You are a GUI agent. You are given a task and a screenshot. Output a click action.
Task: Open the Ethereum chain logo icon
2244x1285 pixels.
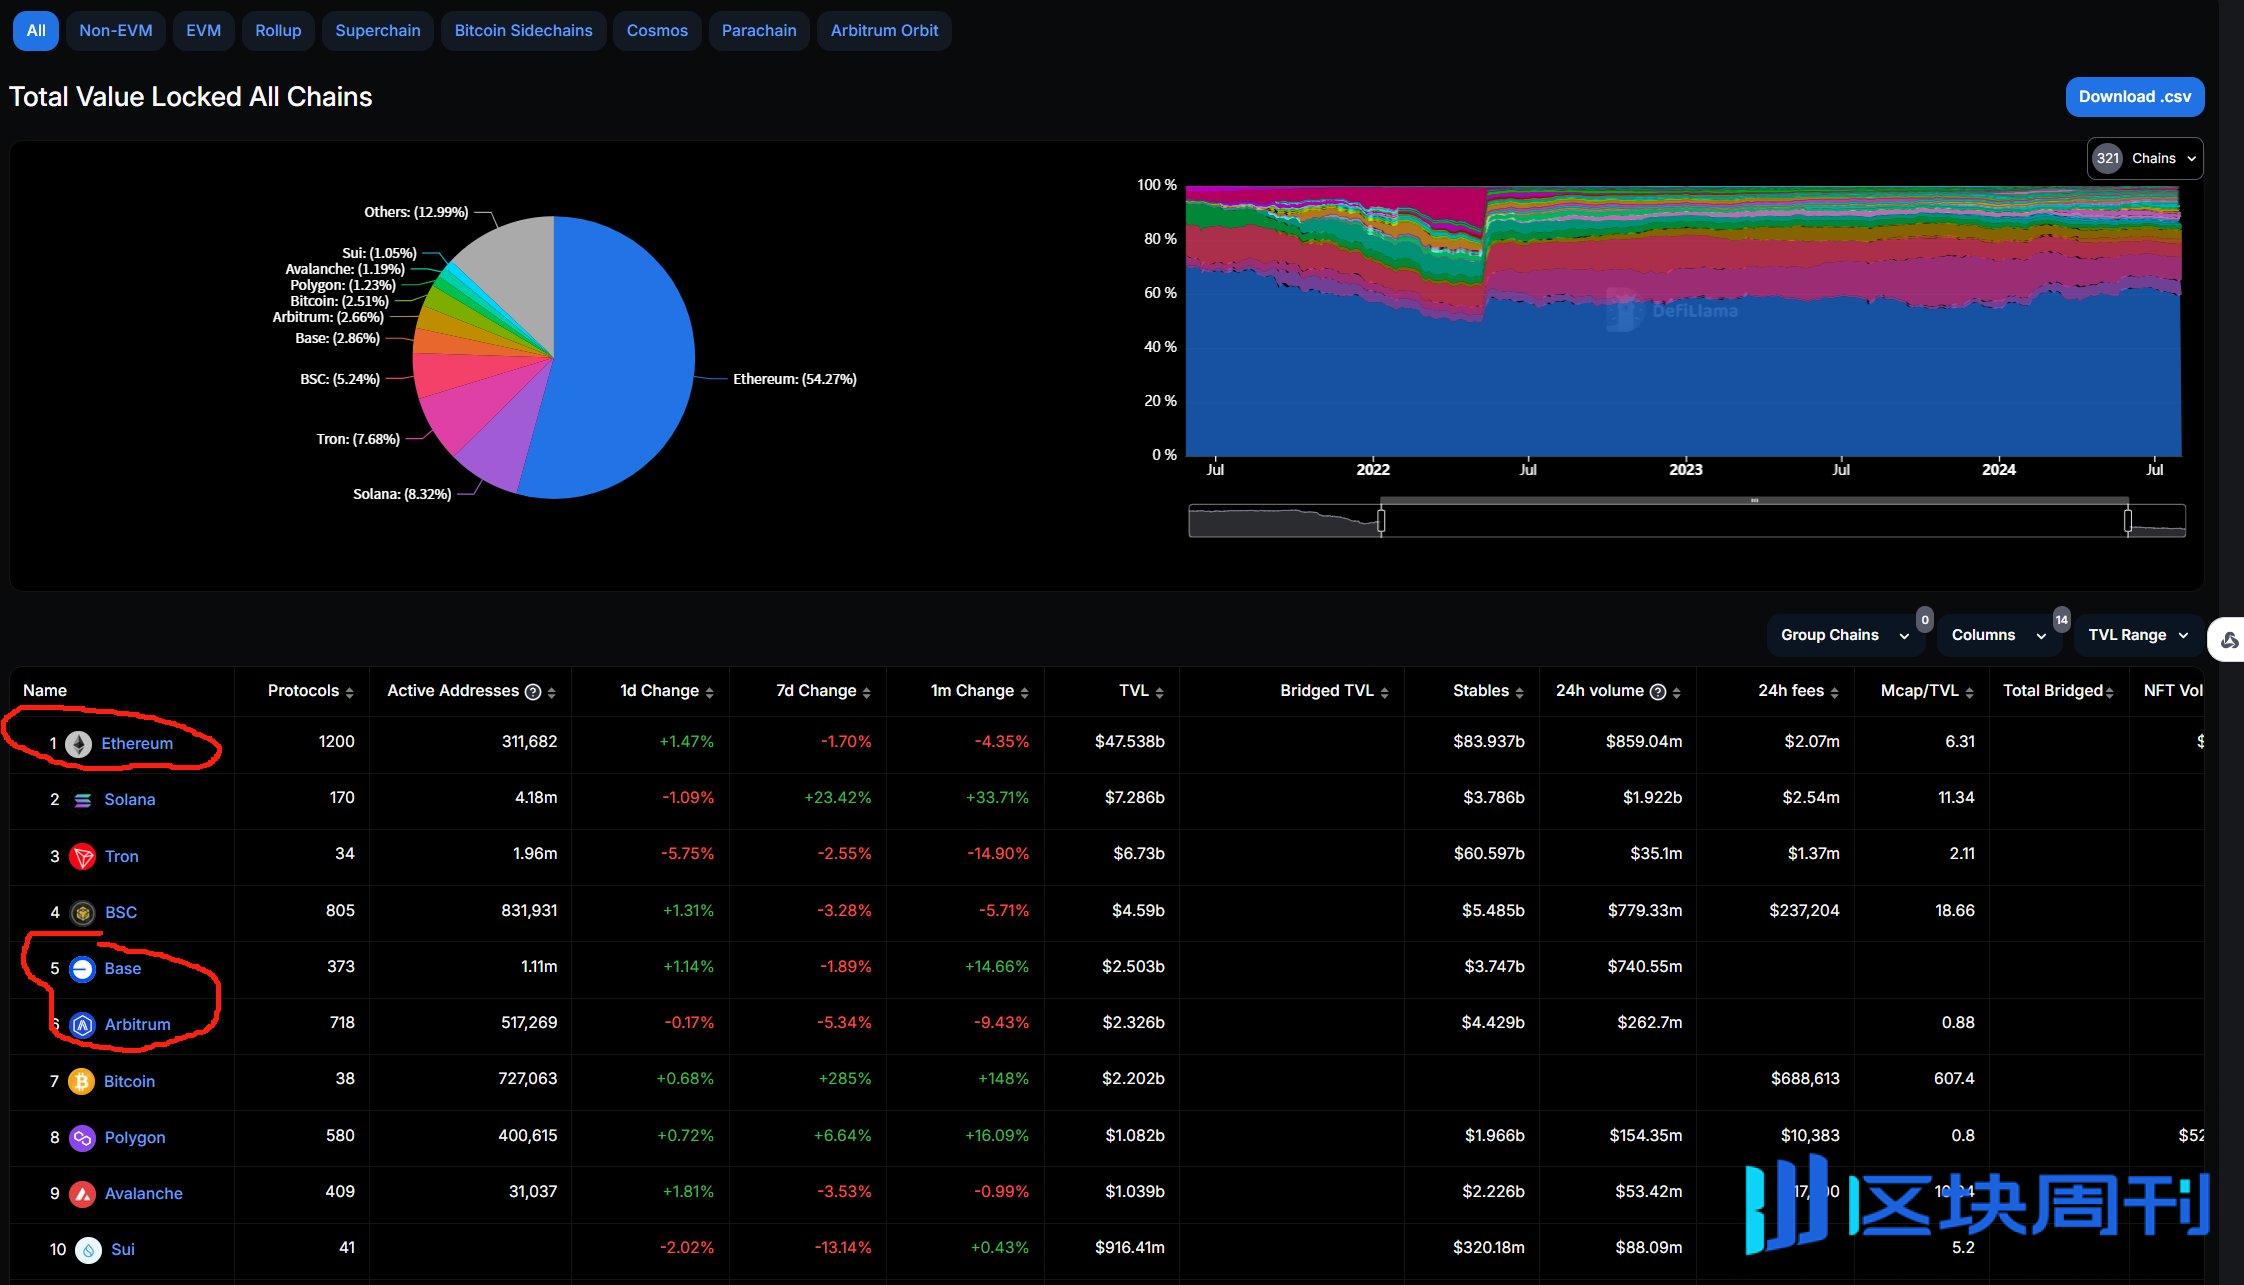click(x=78, y=744)
